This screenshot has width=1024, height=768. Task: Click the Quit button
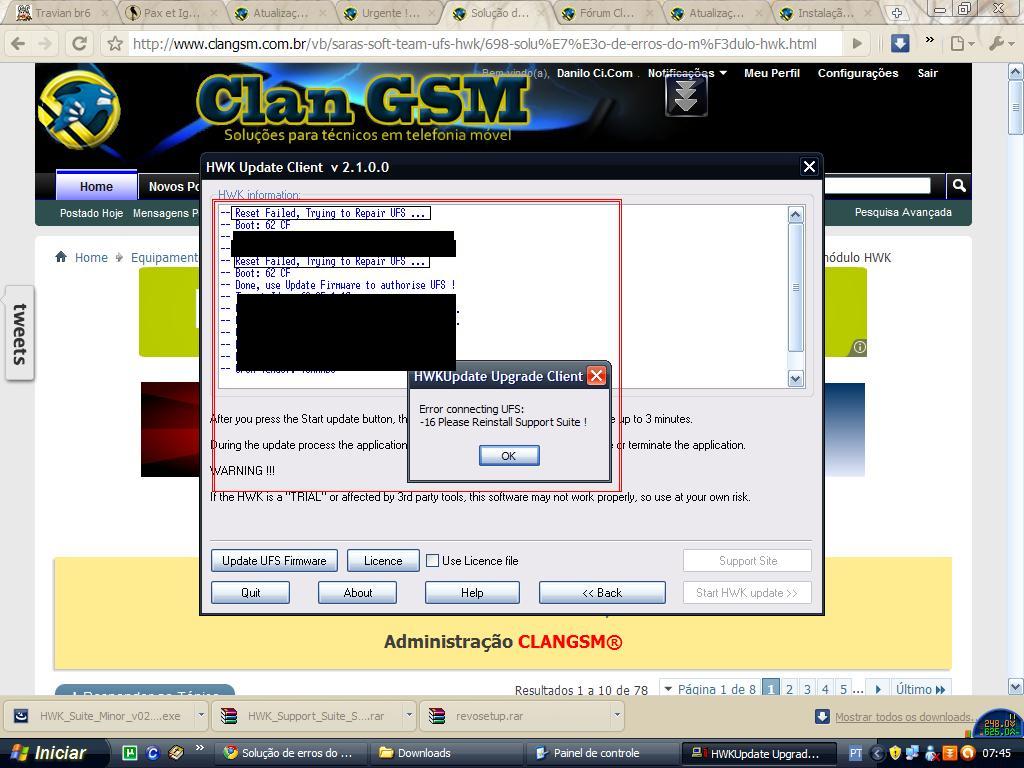(x=250, y=592)
